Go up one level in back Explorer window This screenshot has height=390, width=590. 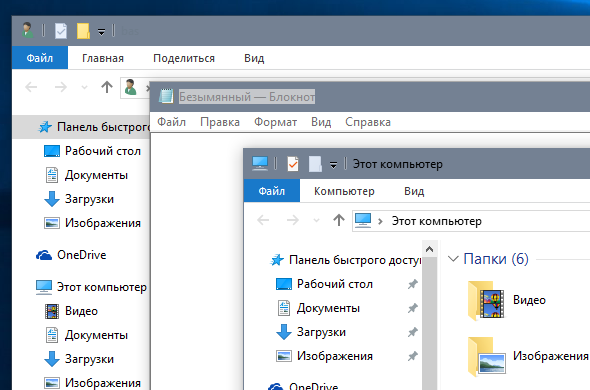(107, 87)
